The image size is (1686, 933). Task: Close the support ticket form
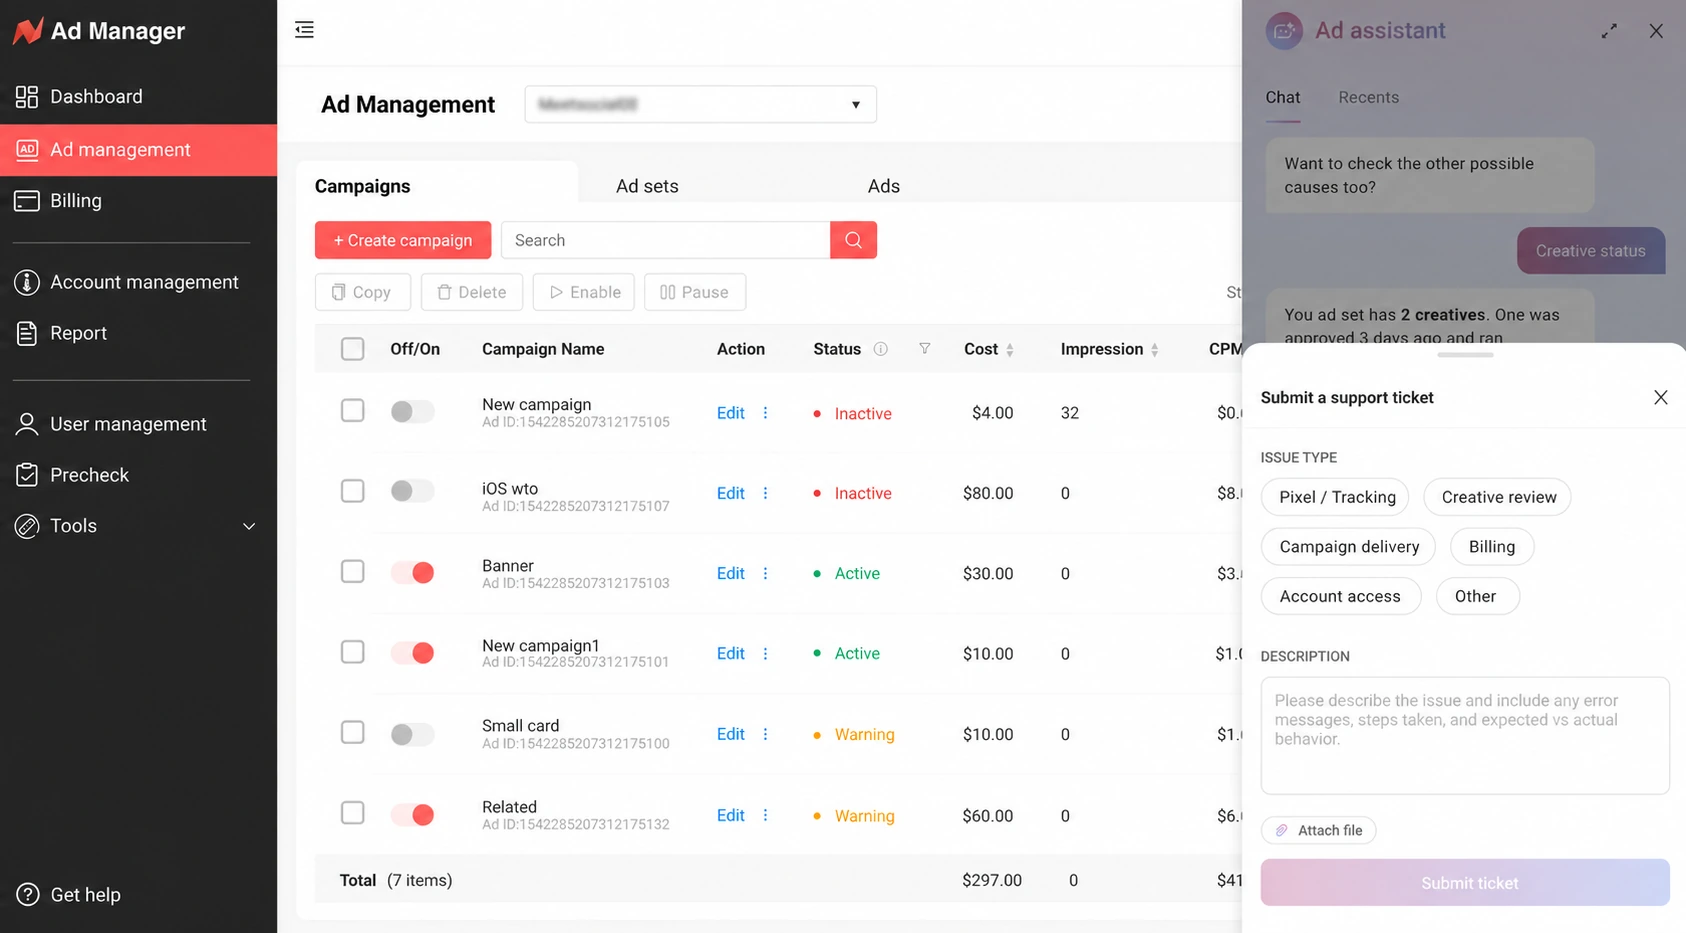tap(1661, 397)
